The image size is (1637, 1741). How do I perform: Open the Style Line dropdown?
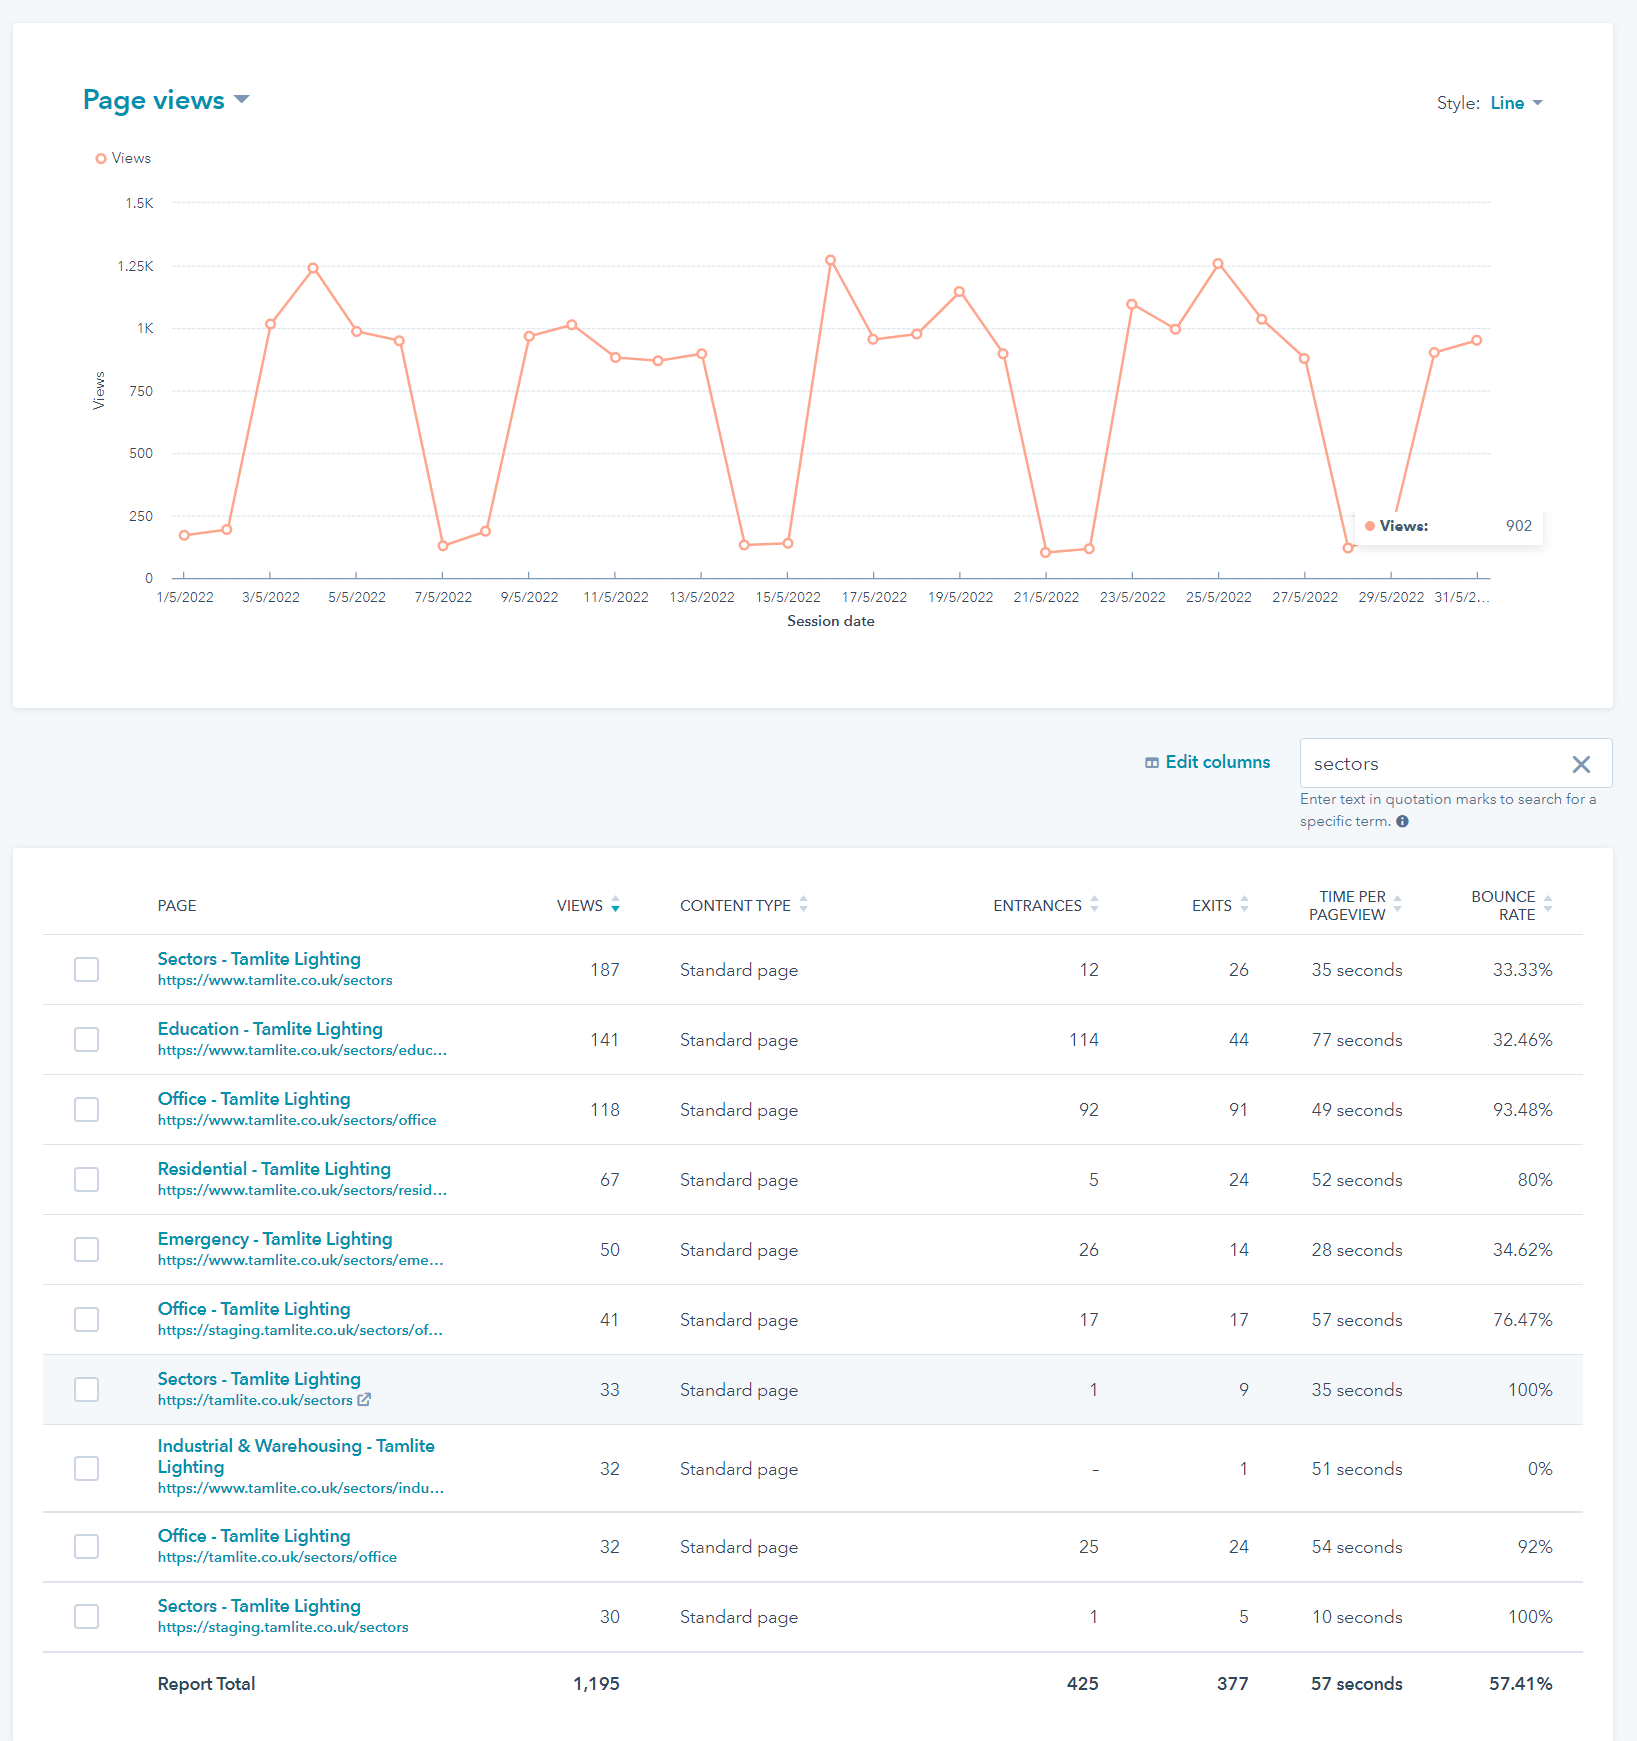click(x=1515, y=103)
